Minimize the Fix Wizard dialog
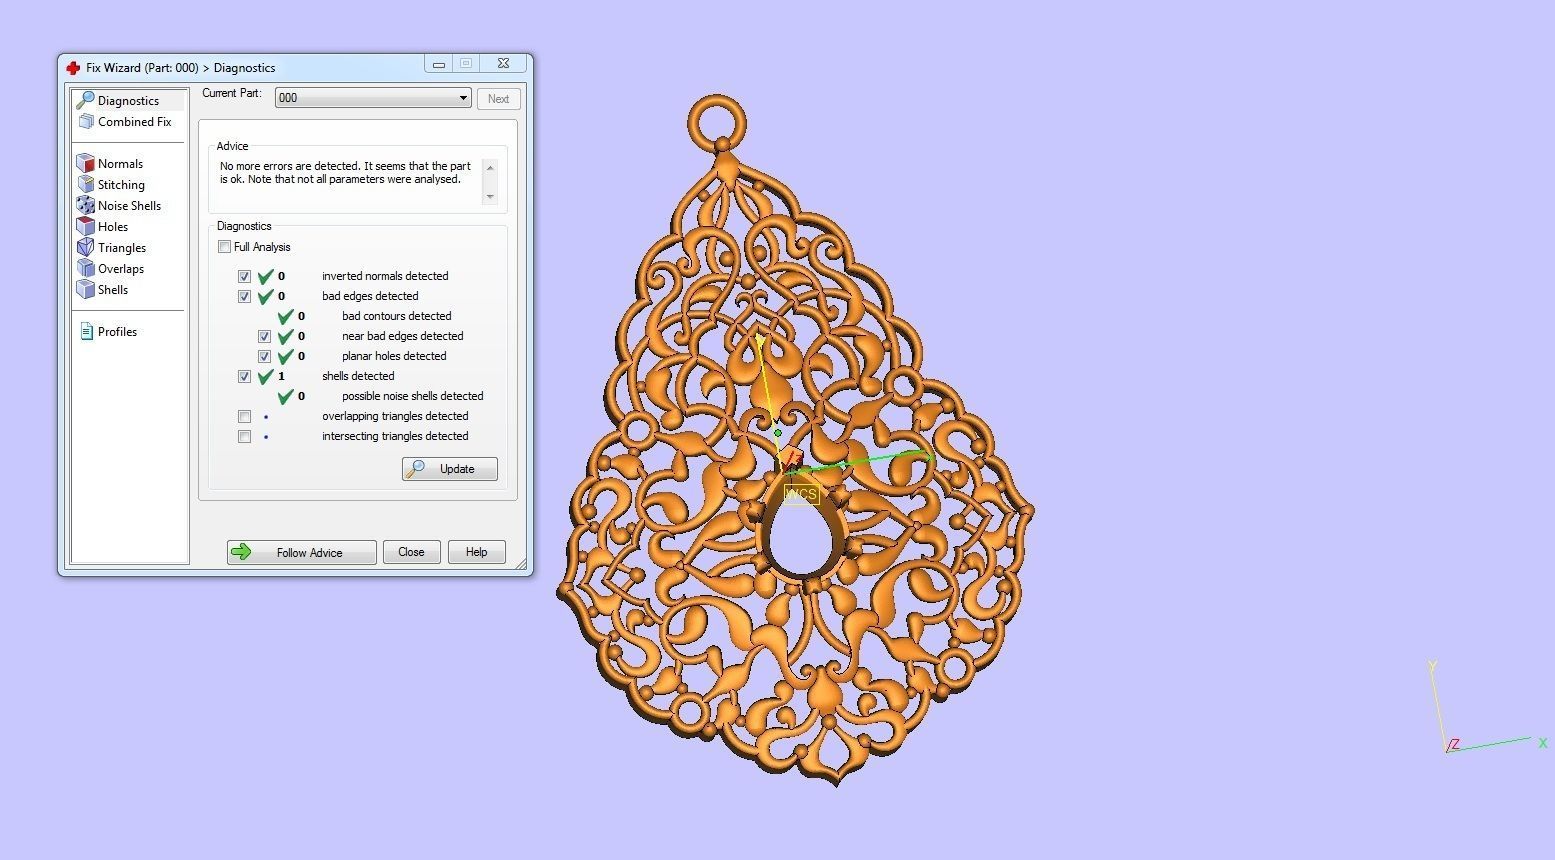The width and height of the screenshot is (1555, 860). 438,64
